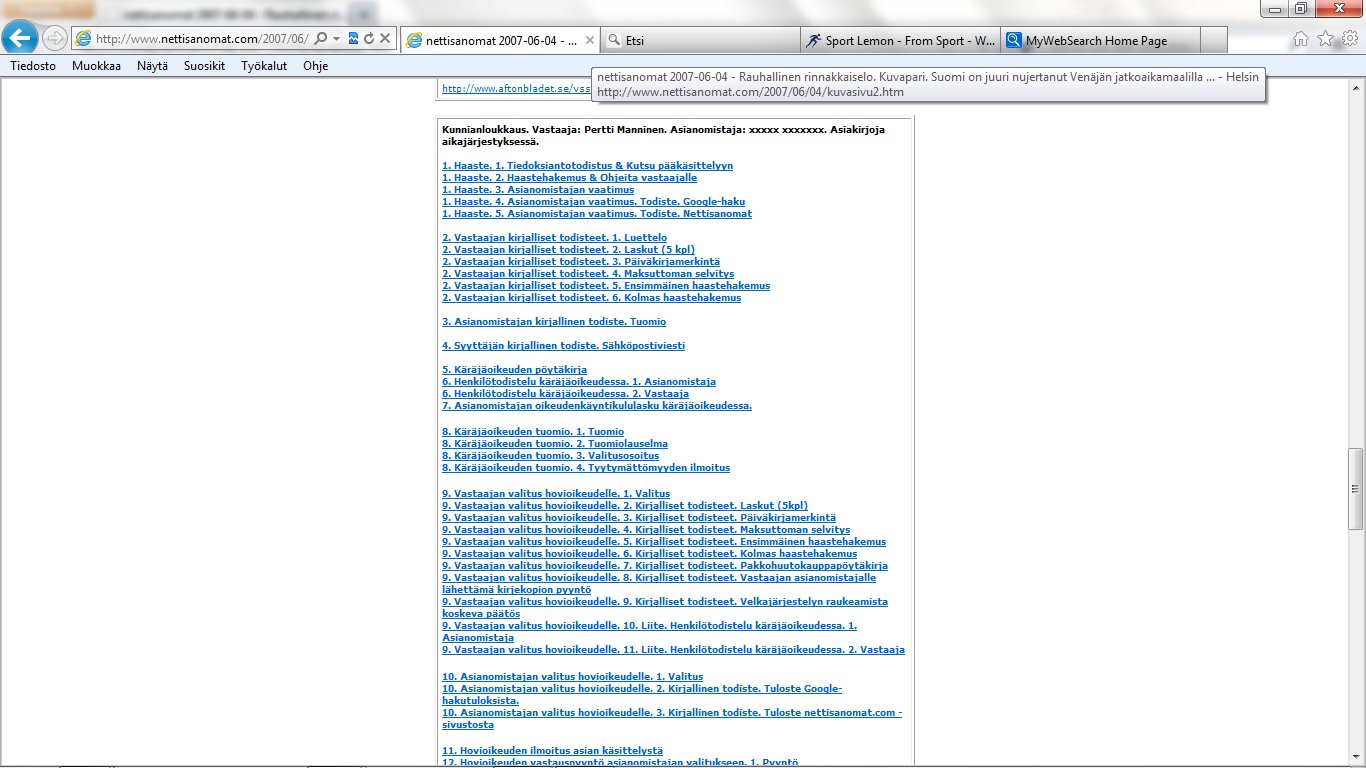Click the Stop loading X icon
The height and width of the screenshot is (768, 1366).
point(385,39)
